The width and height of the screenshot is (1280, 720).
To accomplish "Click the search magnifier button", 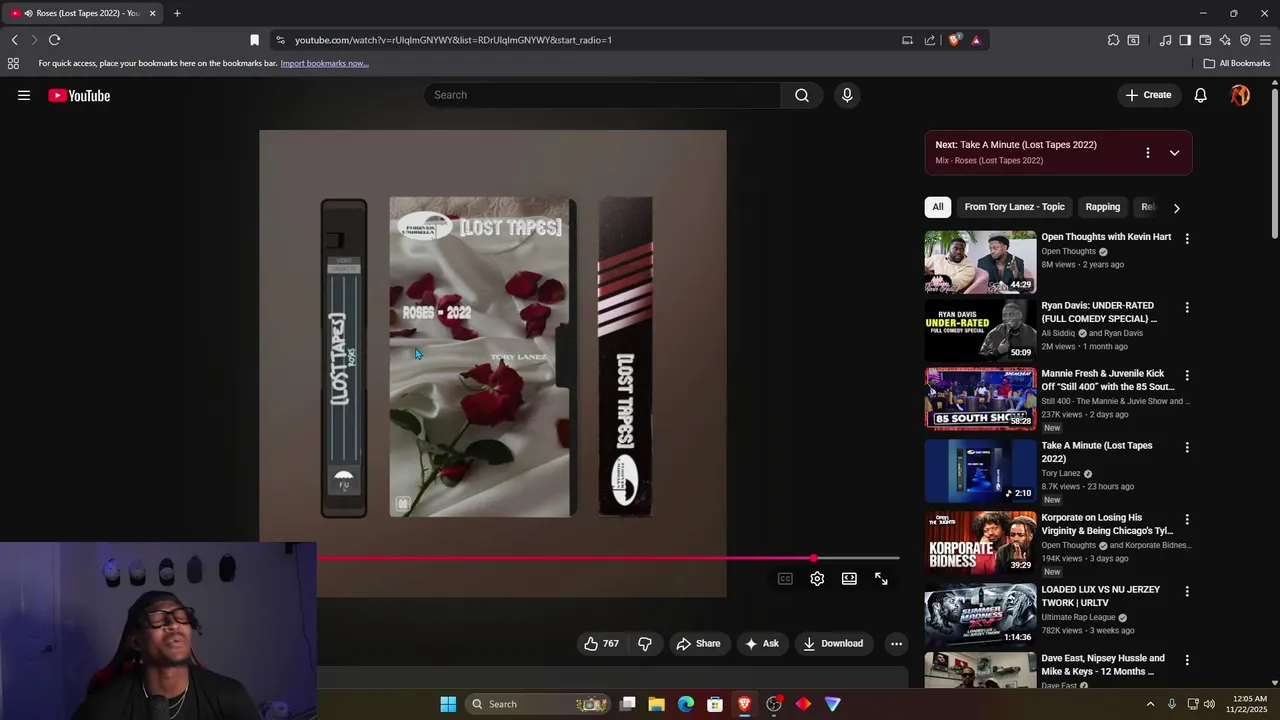I will [802, 95].
